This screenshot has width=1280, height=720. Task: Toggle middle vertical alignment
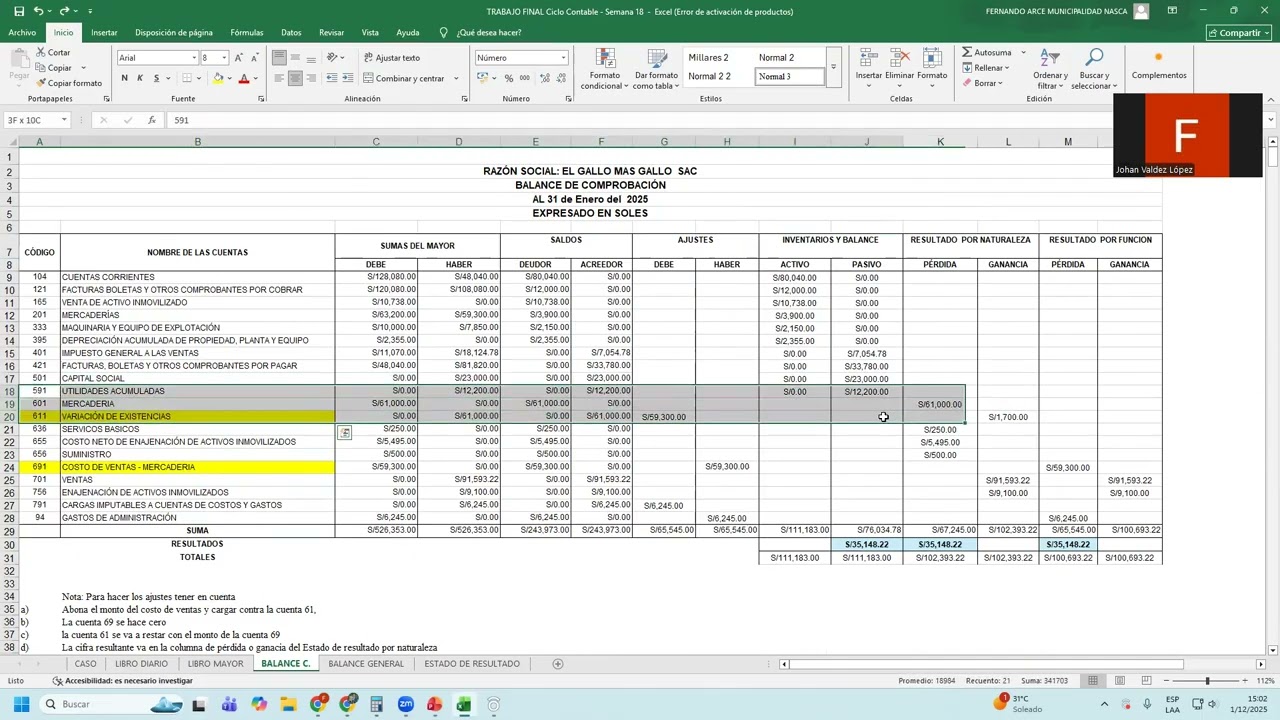point(295,57)
